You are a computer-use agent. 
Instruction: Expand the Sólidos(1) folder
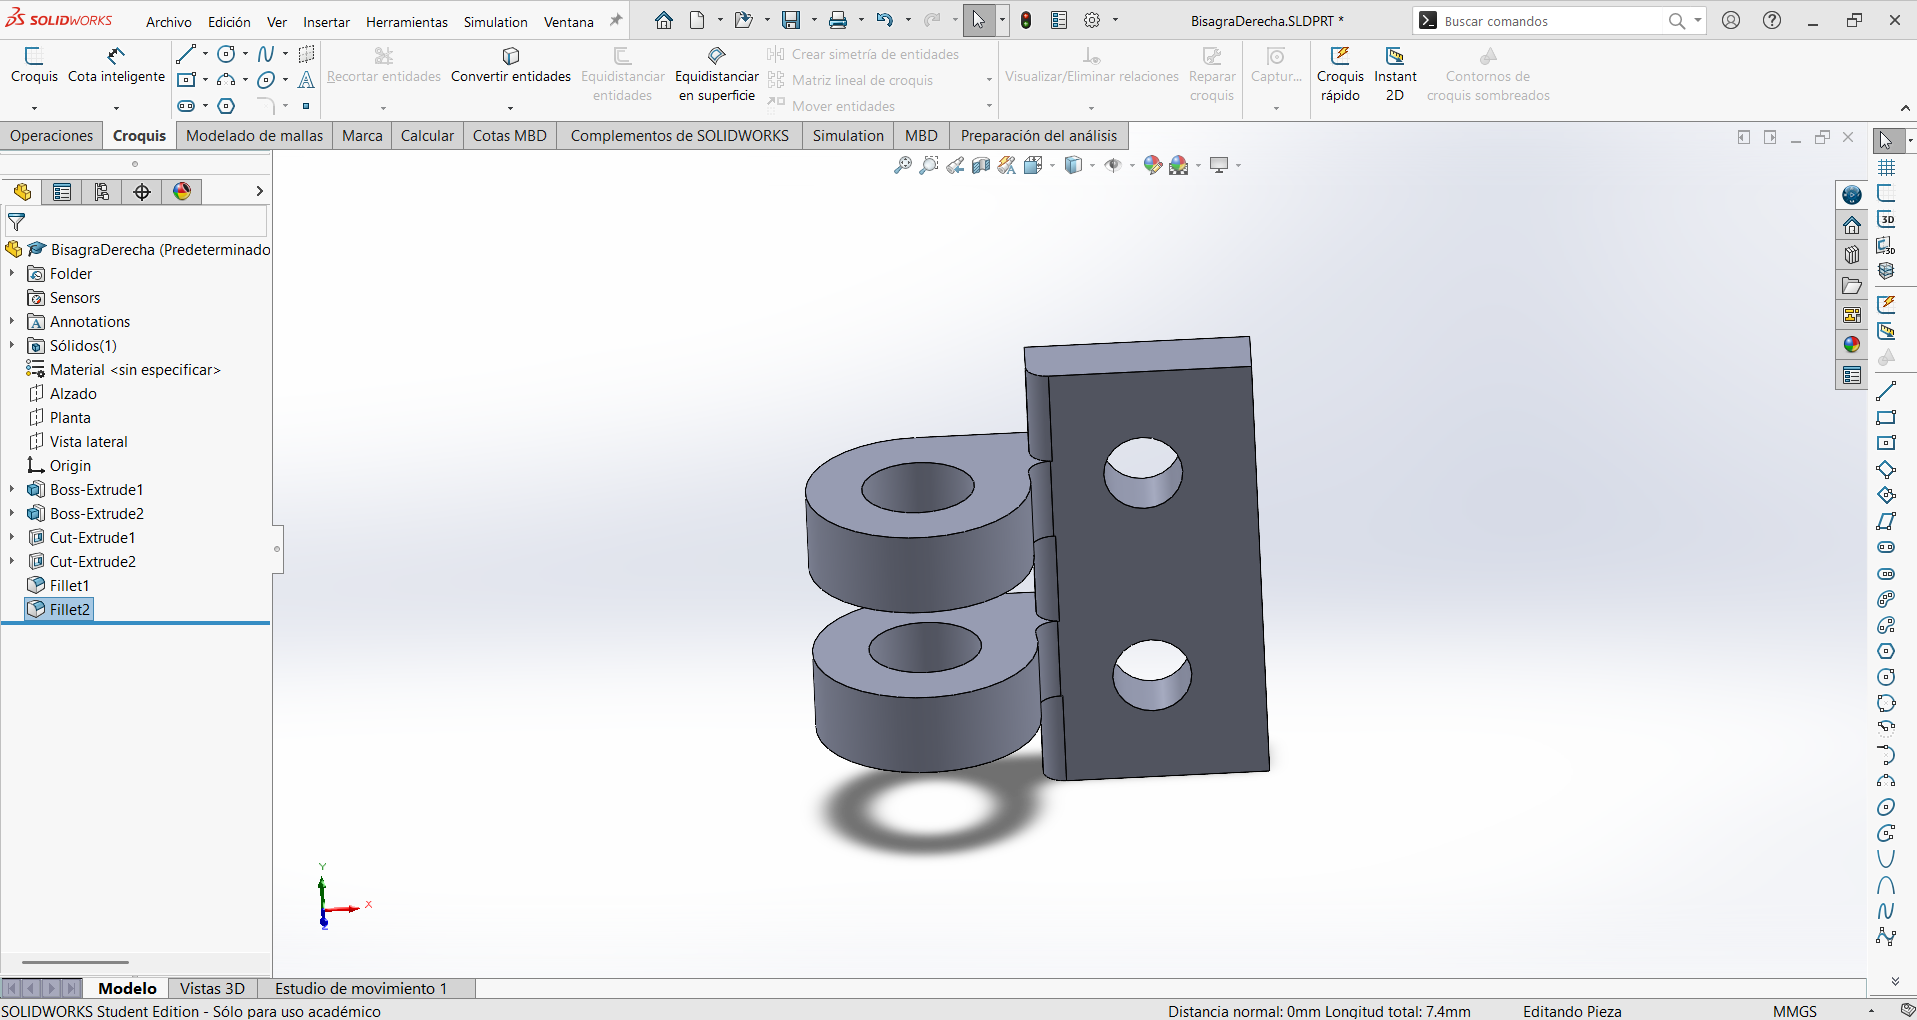pyautogui.click(x=12, y=345)
